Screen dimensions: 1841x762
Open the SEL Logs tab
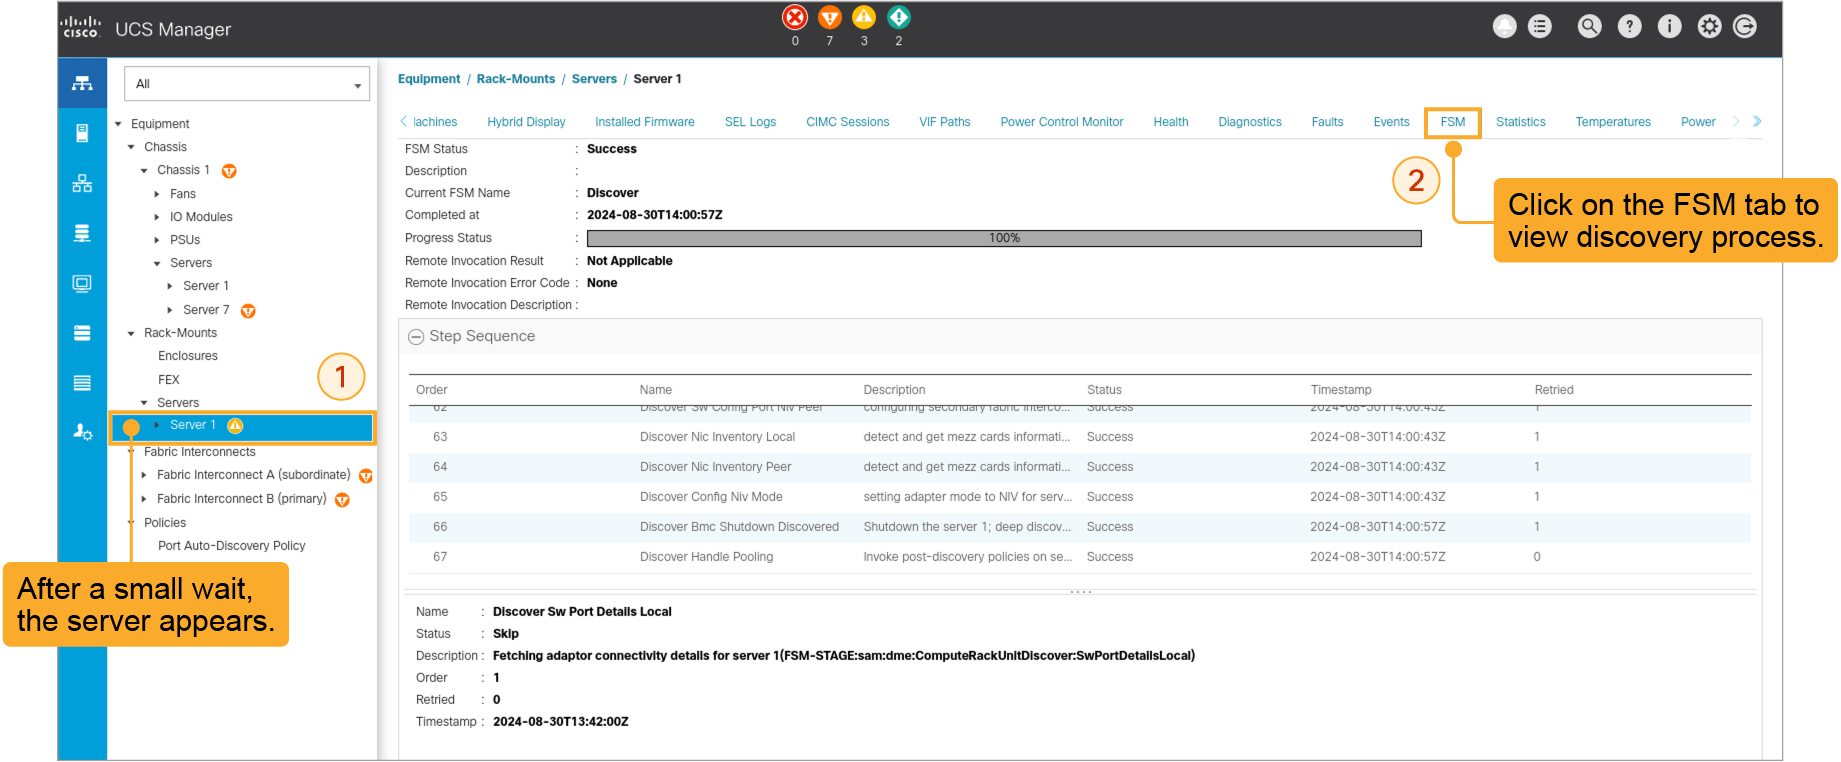point(750,122)
